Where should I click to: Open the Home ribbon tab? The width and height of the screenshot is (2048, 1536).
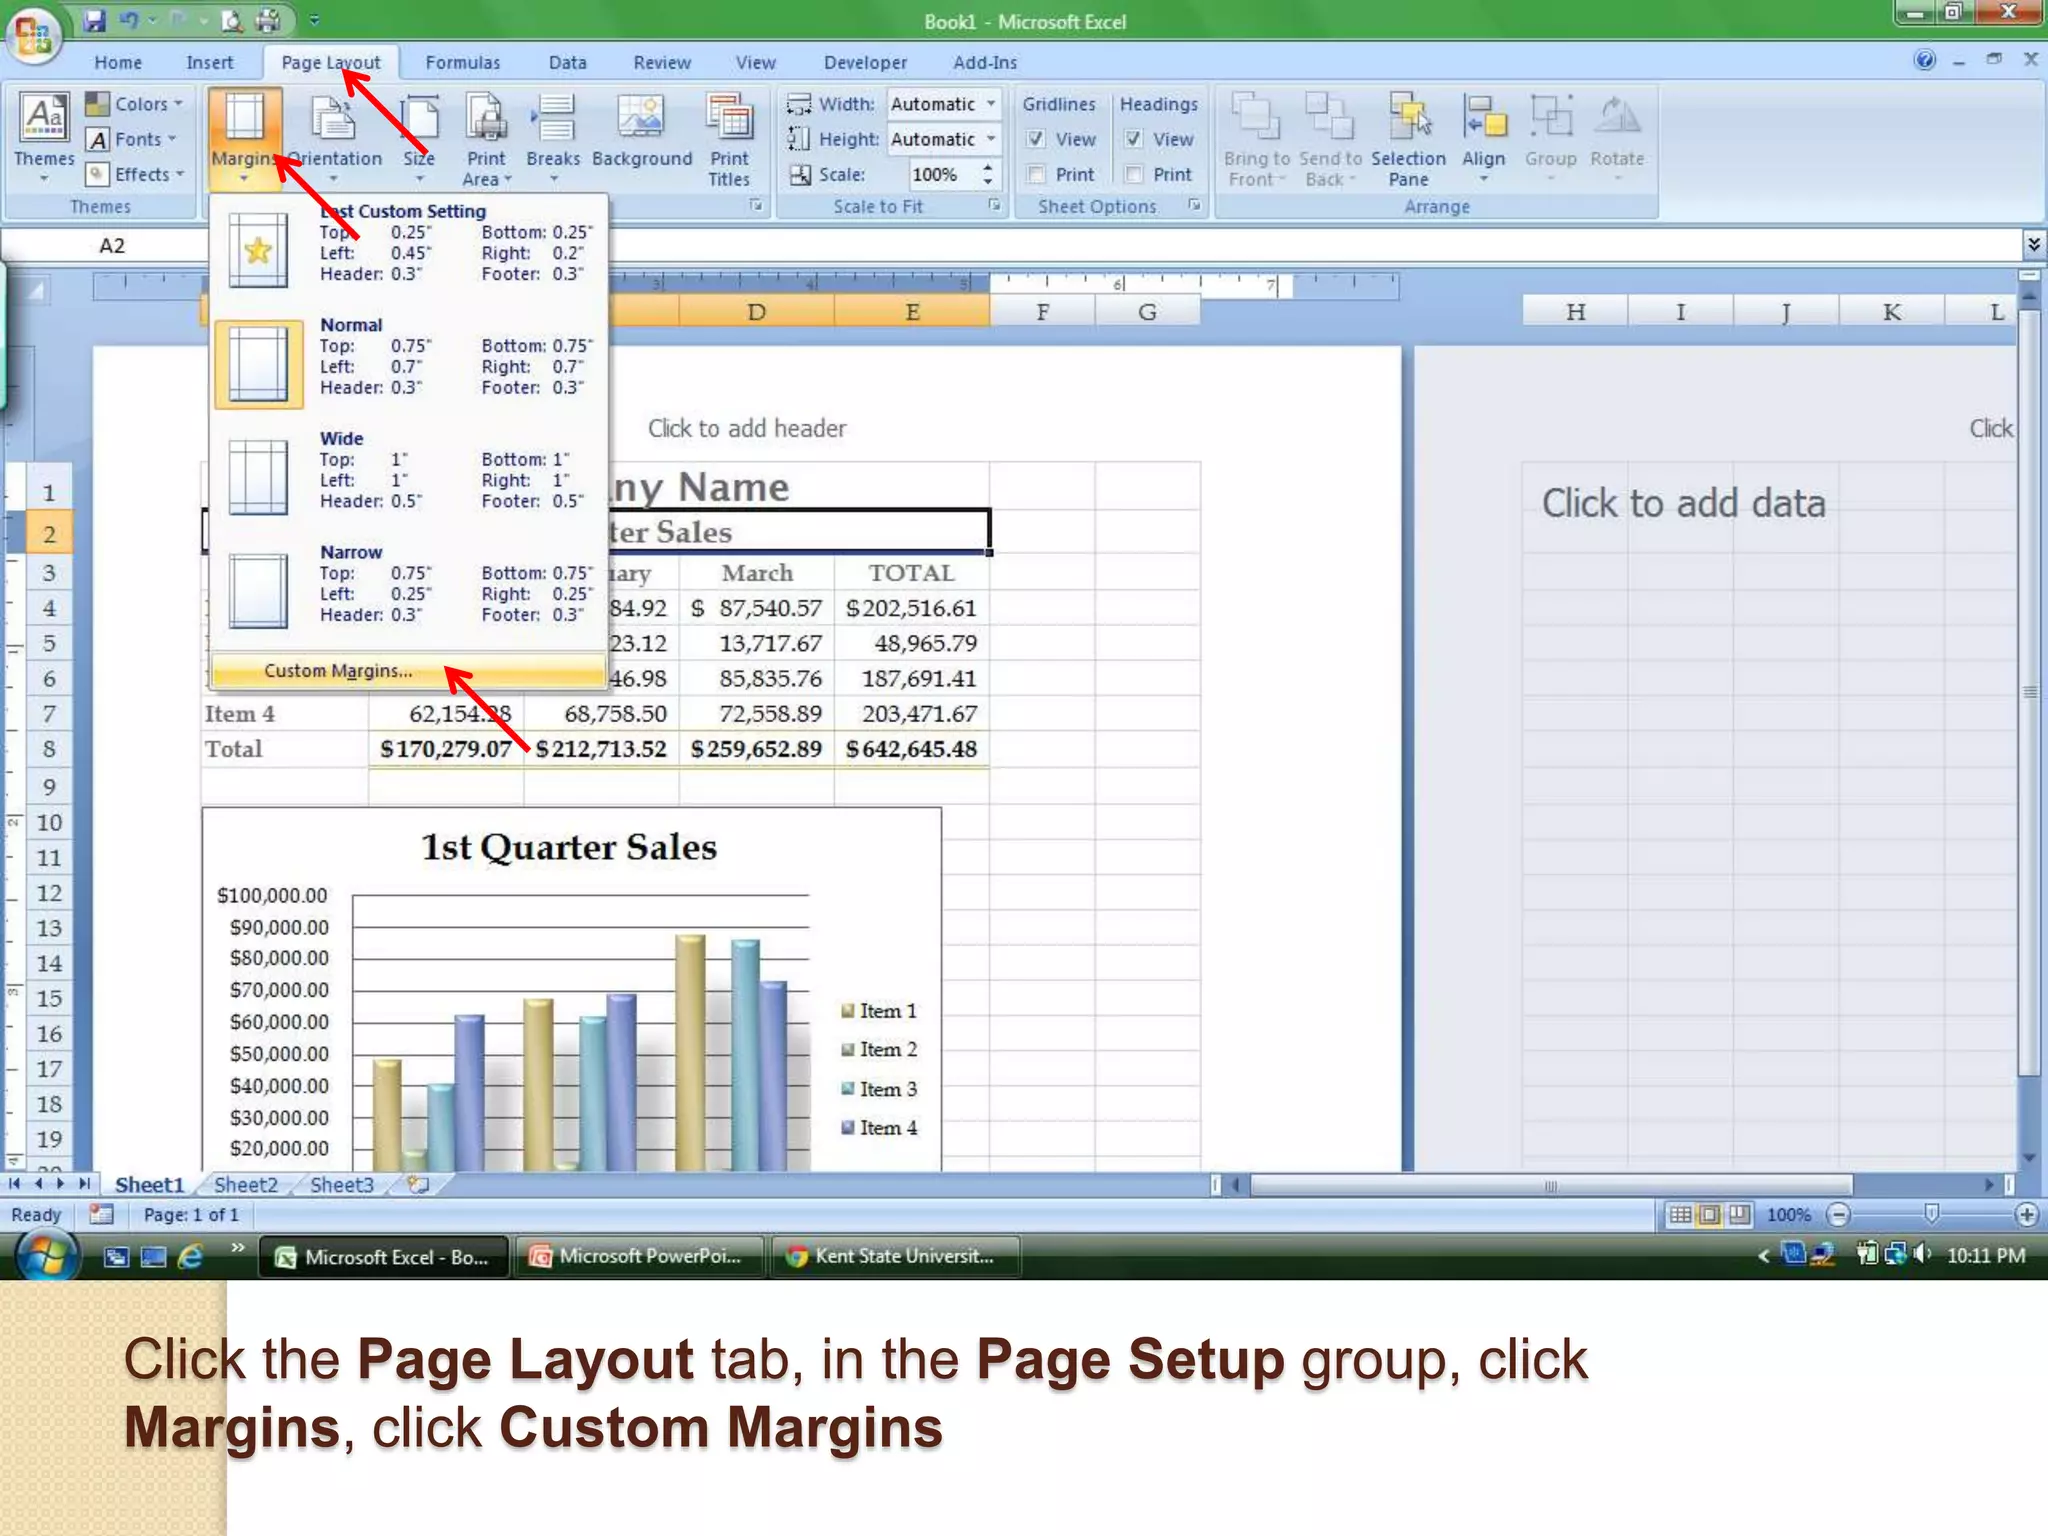point(118,62)
